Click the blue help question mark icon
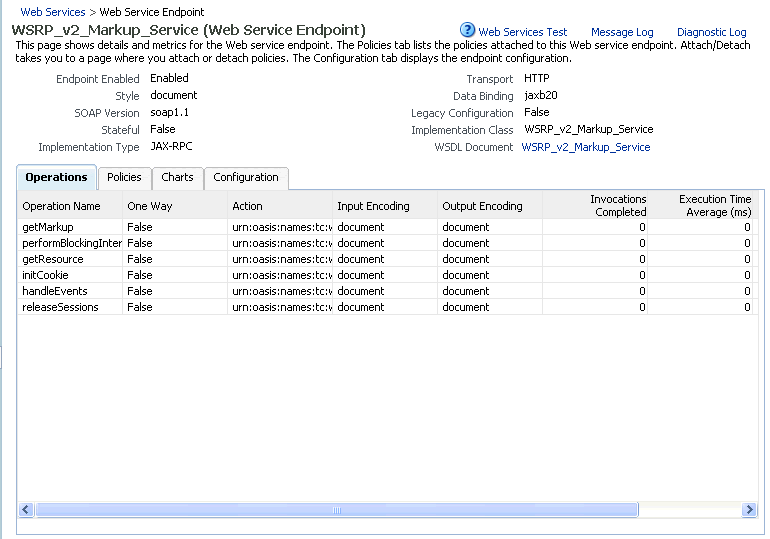The image size is (770, 539). point(467,30)
